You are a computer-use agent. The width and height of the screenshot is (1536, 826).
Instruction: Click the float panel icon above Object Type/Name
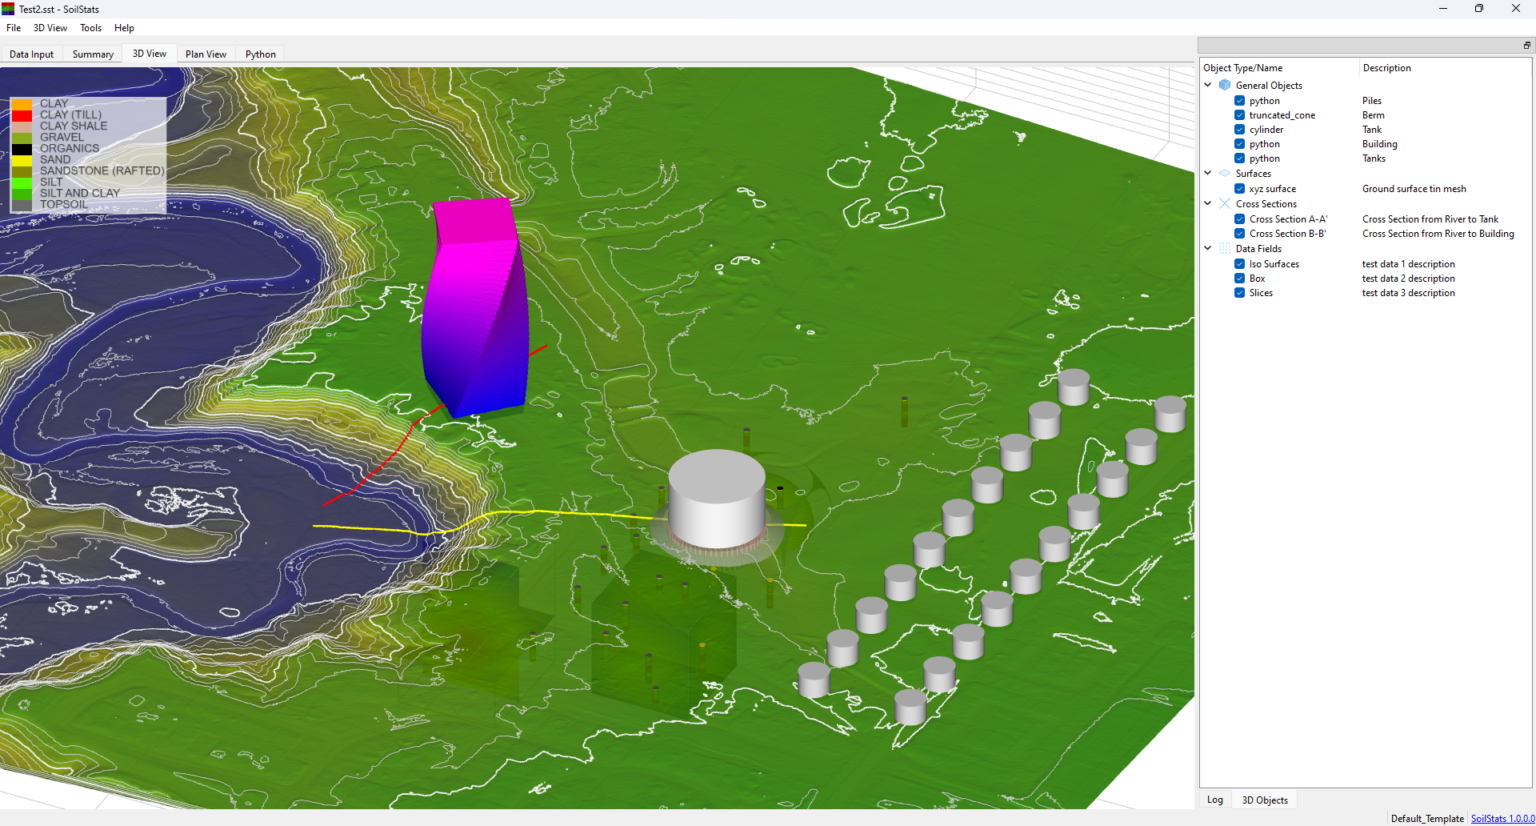[1527, 44]
